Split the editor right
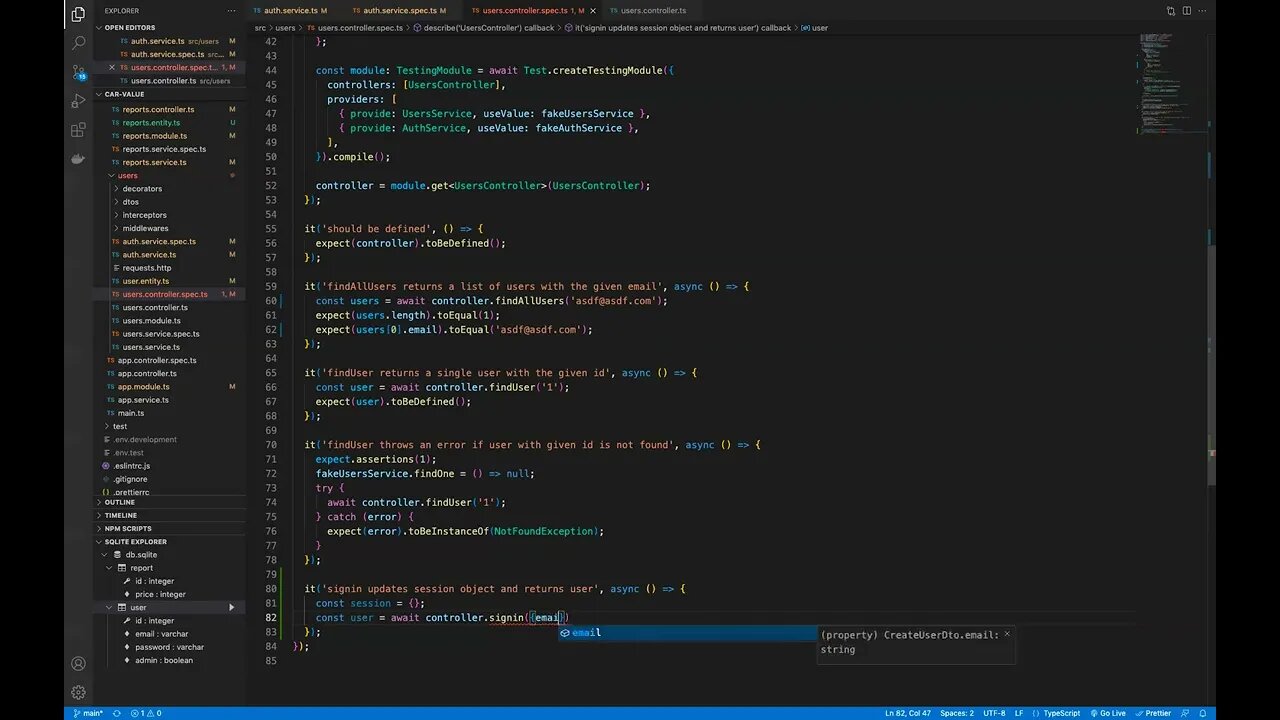1280x720 pixels. 1187,11
